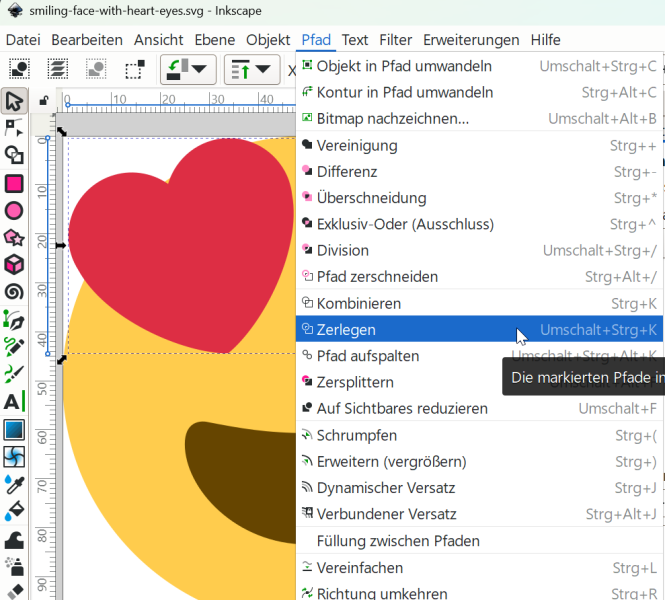
Task: Select the Spray tool
Action: click(14, 567)
